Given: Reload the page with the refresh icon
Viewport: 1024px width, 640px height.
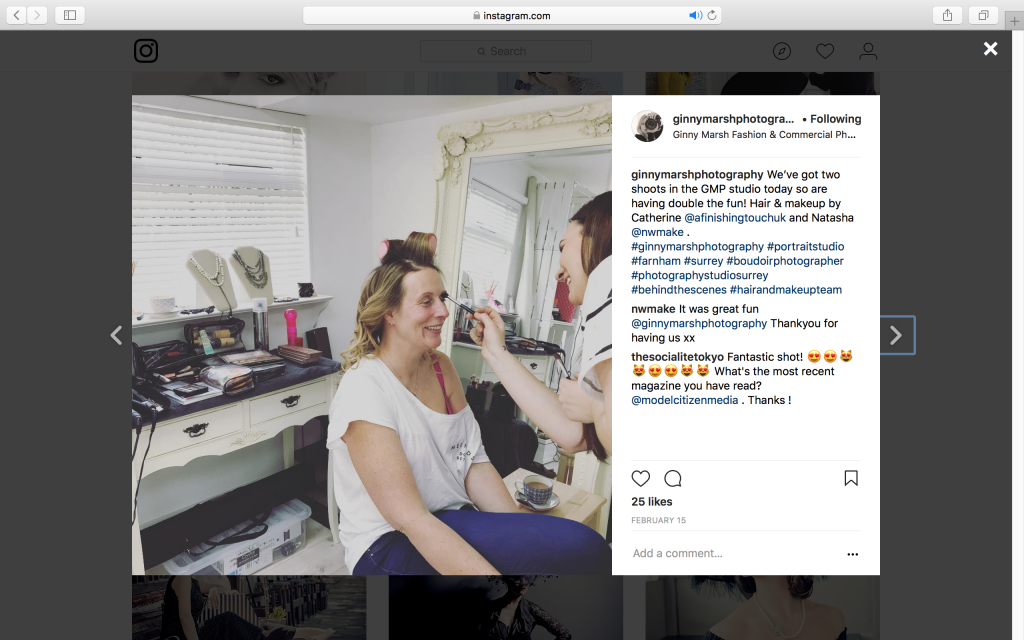Looking at the screenshot, I should (712, 15).
